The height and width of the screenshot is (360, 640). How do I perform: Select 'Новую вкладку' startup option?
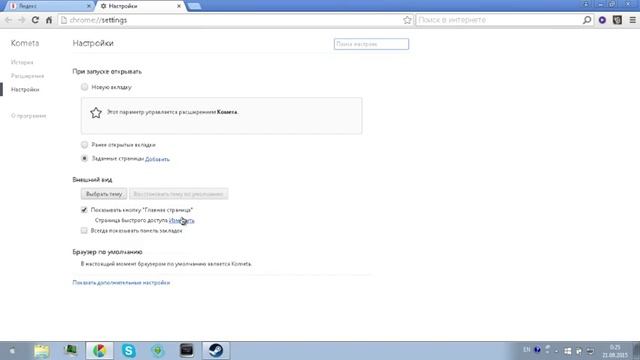84,87
